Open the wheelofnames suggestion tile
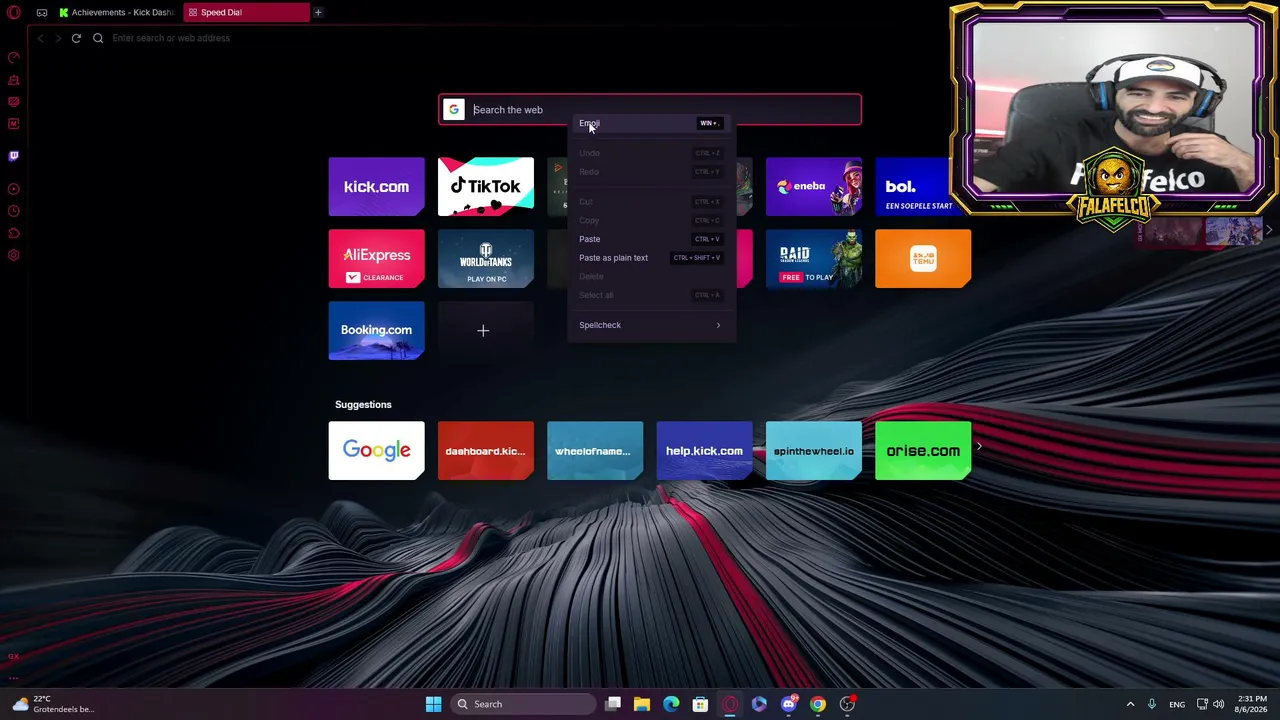This screenshot has height=720, width=1280. (x=595, y=450)
